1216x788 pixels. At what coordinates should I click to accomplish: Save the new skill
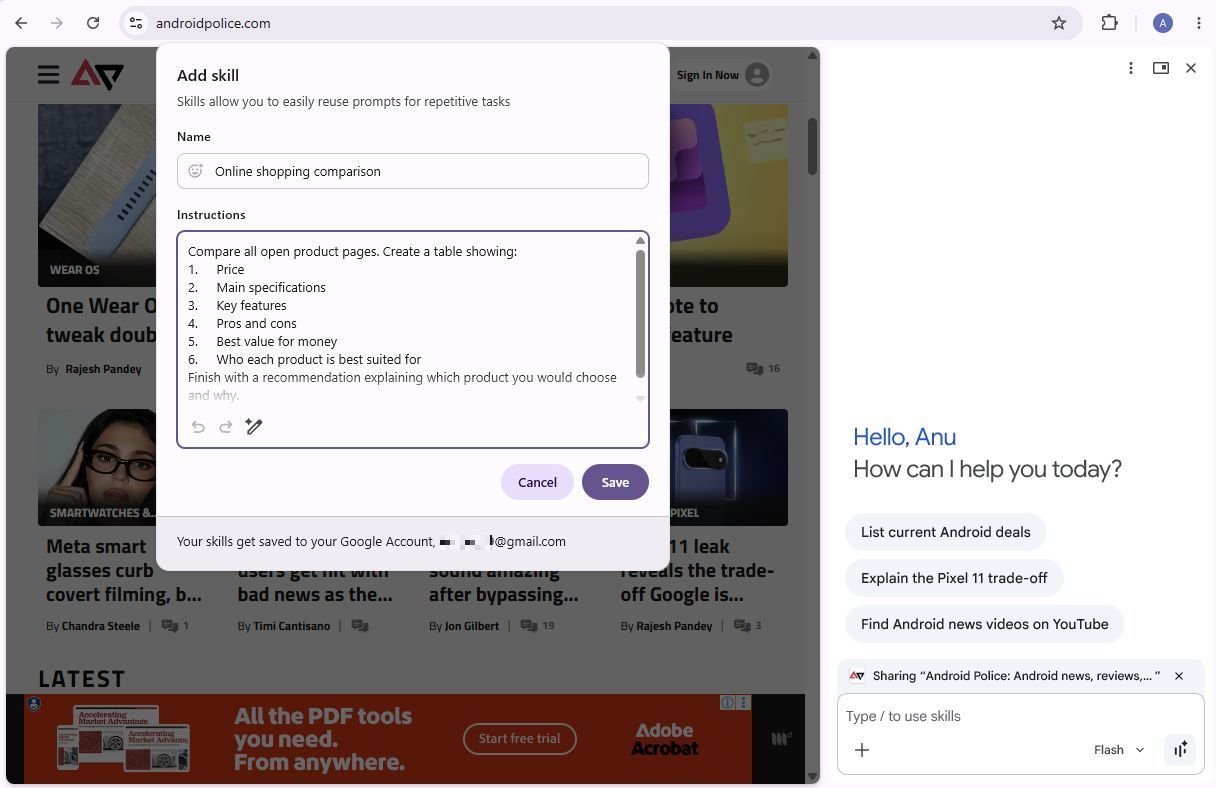(x=615, y=482)
